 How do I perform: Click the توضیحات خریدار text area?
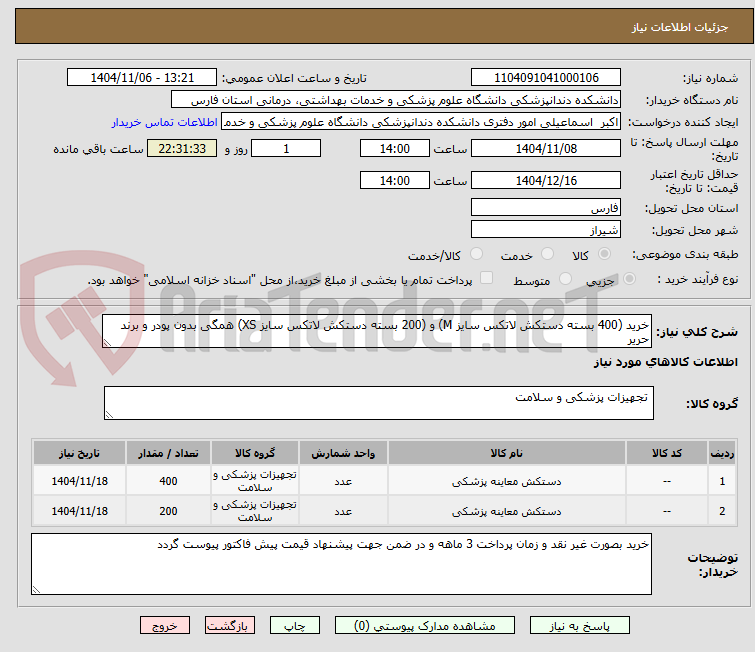[341, 564]
